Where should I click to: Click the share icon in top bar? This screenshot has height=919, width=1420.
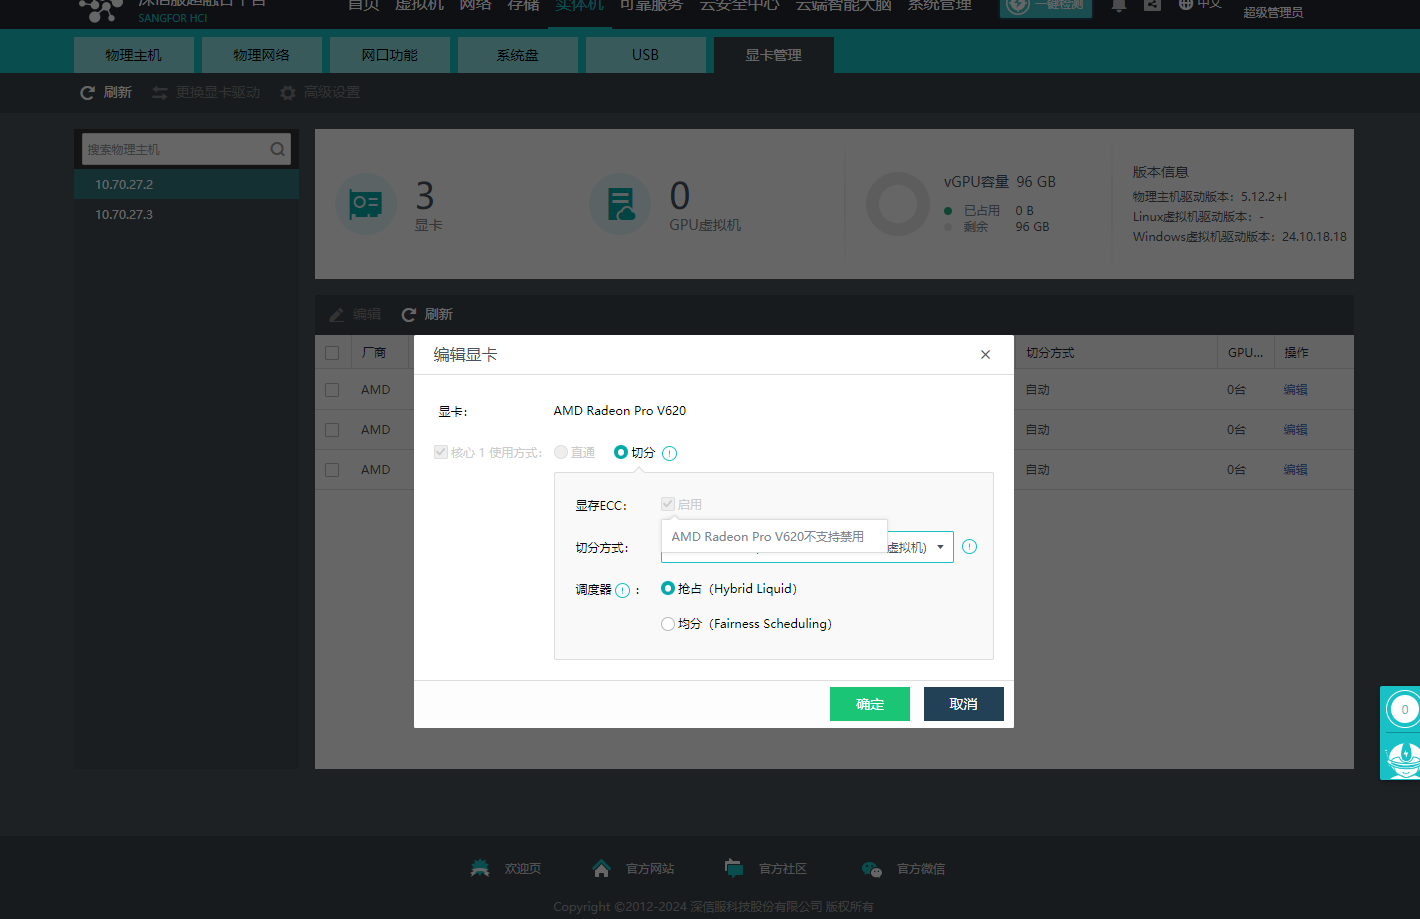[1152, 5]
